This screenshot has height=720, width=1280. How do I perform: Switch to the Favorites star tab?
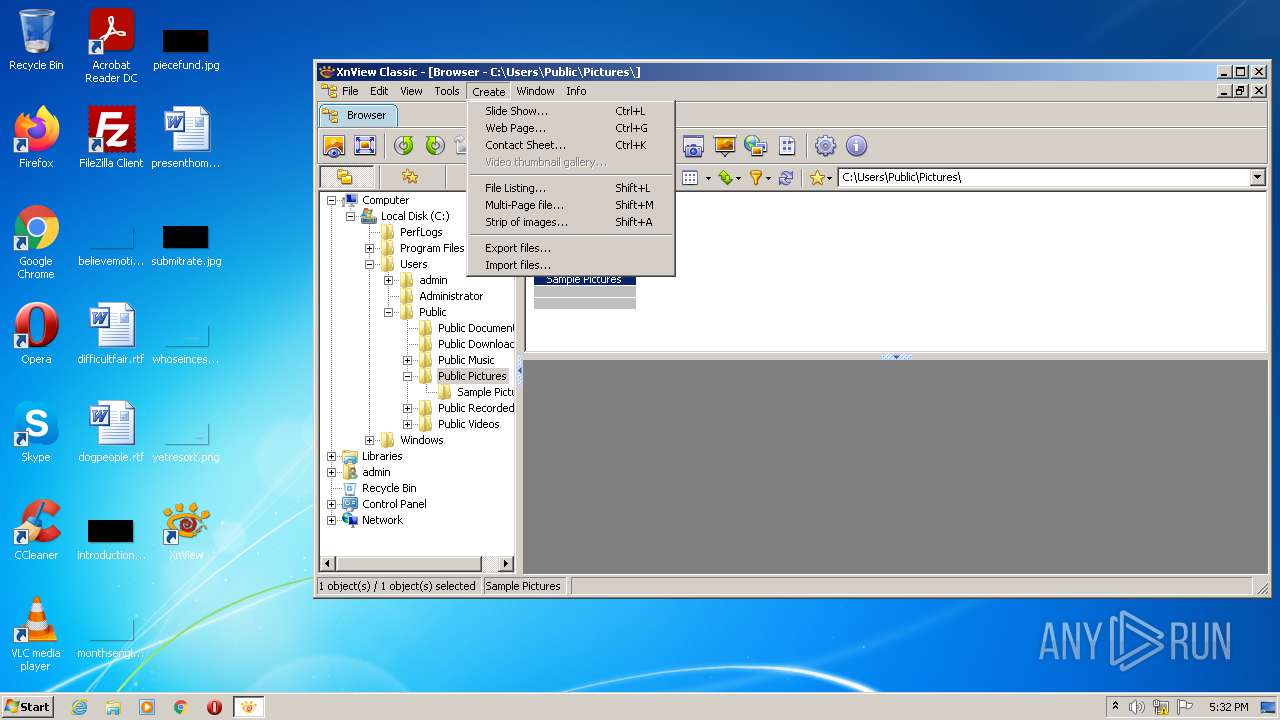(410, 177)
